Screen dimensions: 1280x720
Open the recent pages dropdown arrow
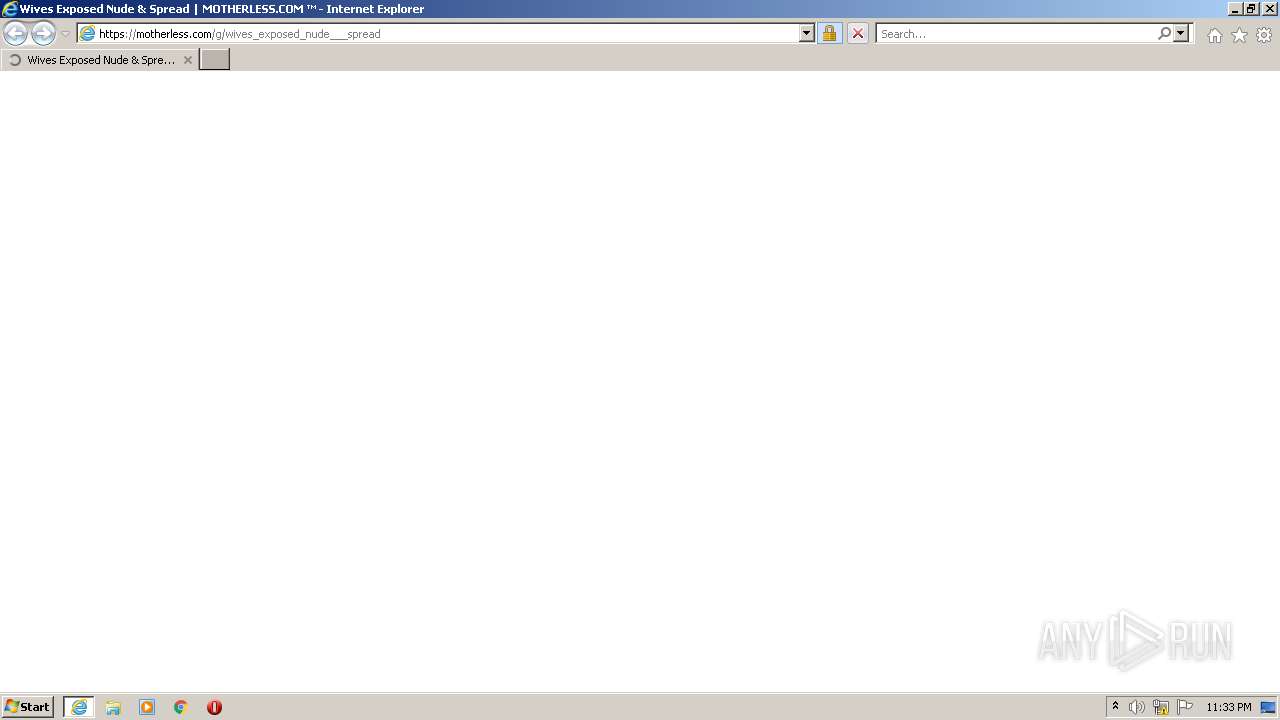tap(65, 34)
